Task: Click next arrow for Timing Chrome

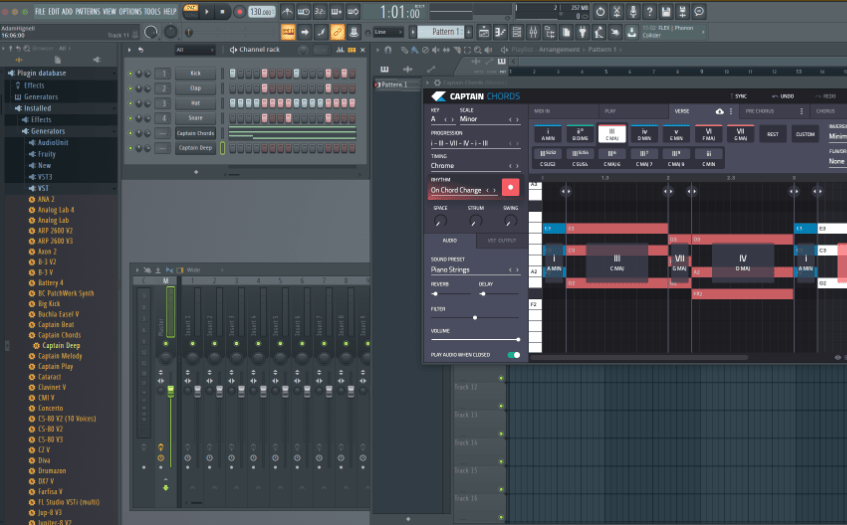Action: pyautogui.click(x=517, y=166)
